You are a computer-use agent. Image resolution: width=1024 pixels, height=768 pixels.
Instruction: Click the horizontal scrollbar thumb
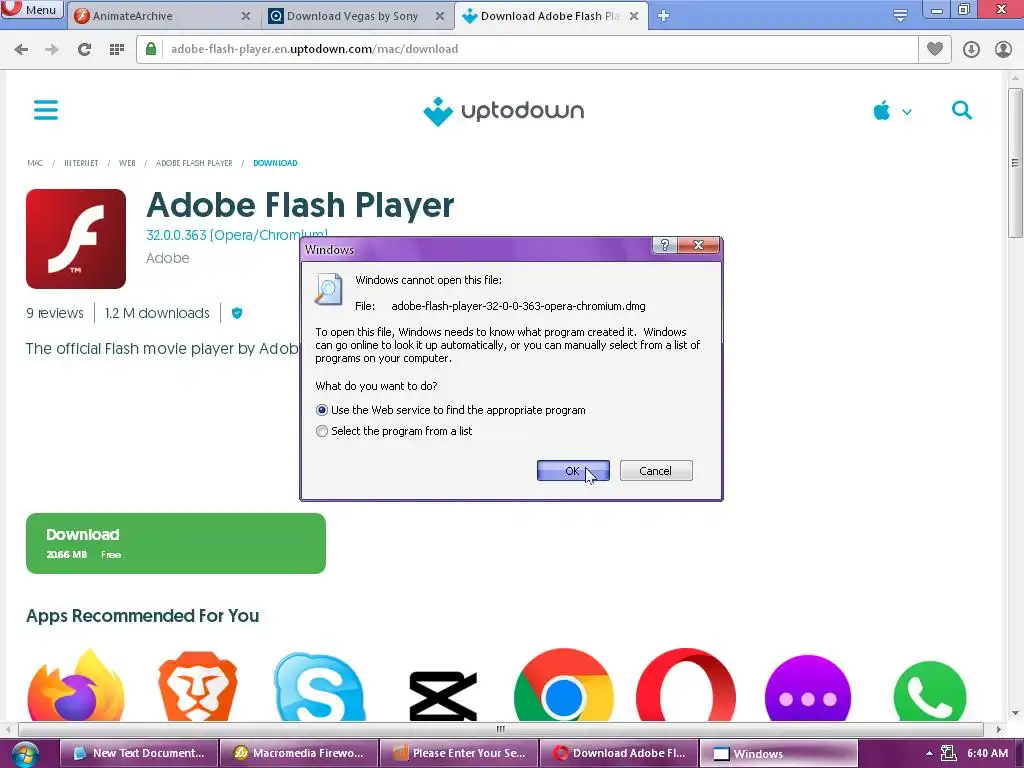500,729
